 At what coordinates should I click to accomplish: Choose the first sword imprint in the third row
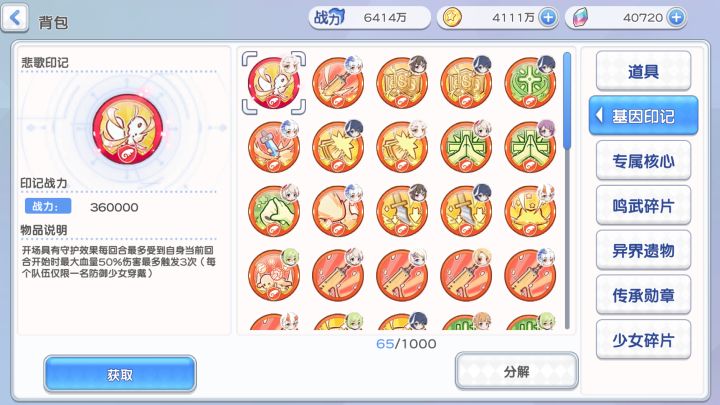[x=402, y=211]
